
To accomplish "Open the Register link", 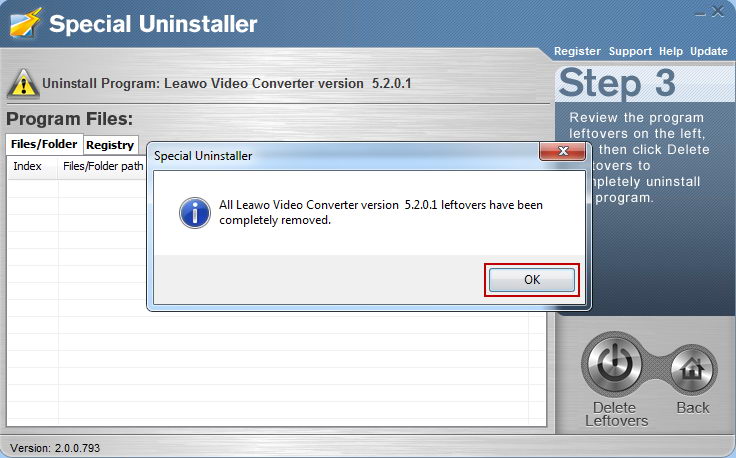I will (577, 51).
